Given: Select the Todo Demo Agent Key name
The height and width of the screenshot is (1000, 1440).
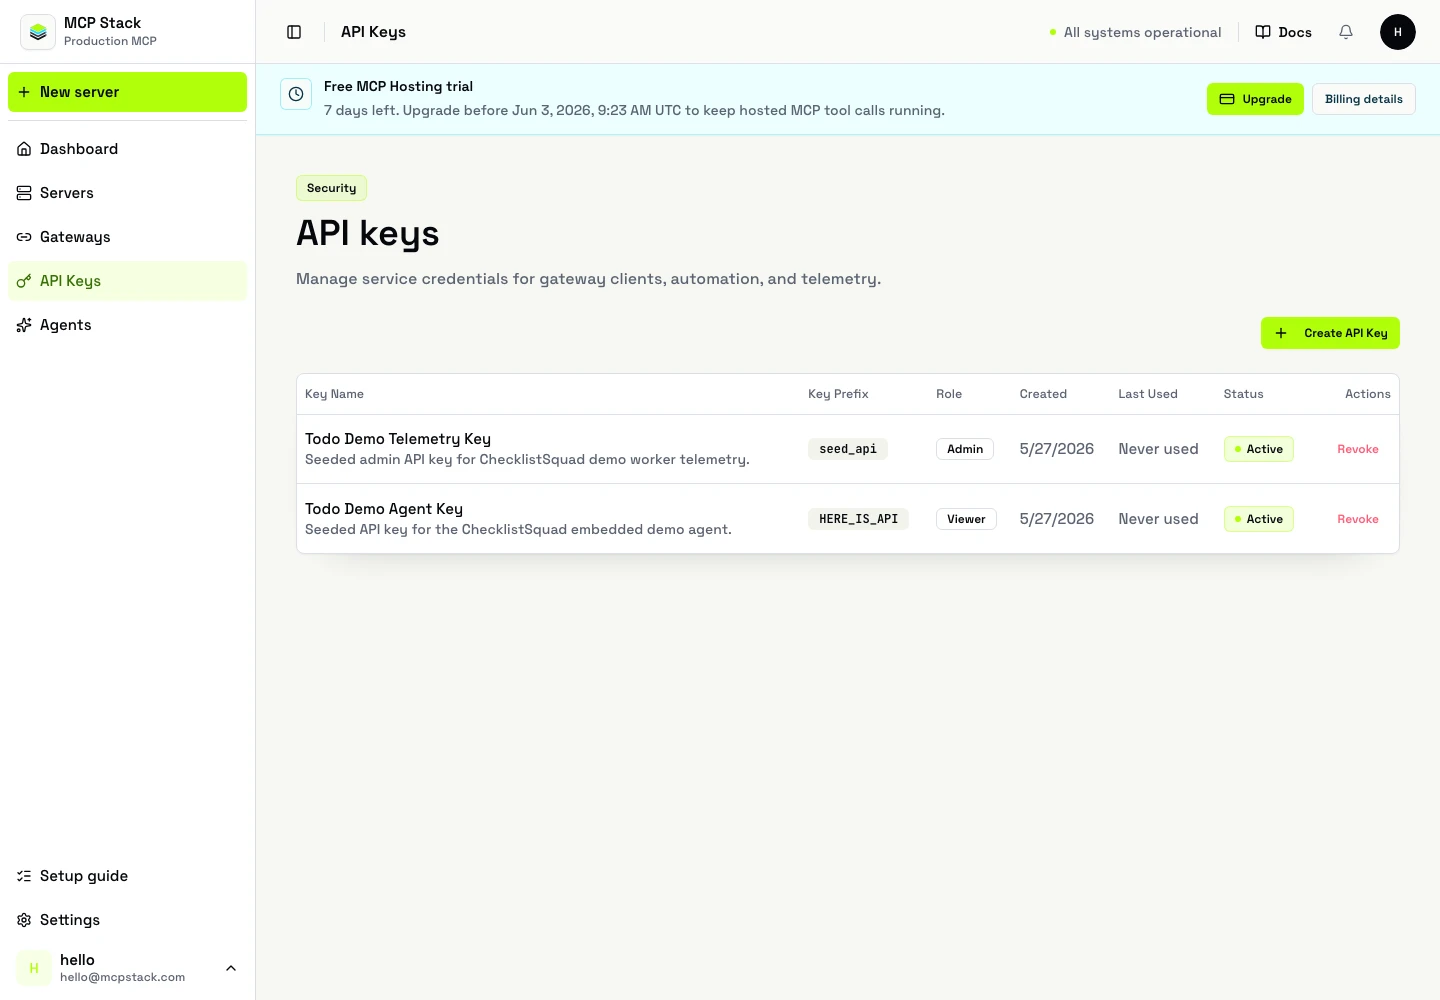Looking at the screenshot, I should [384, 509].
